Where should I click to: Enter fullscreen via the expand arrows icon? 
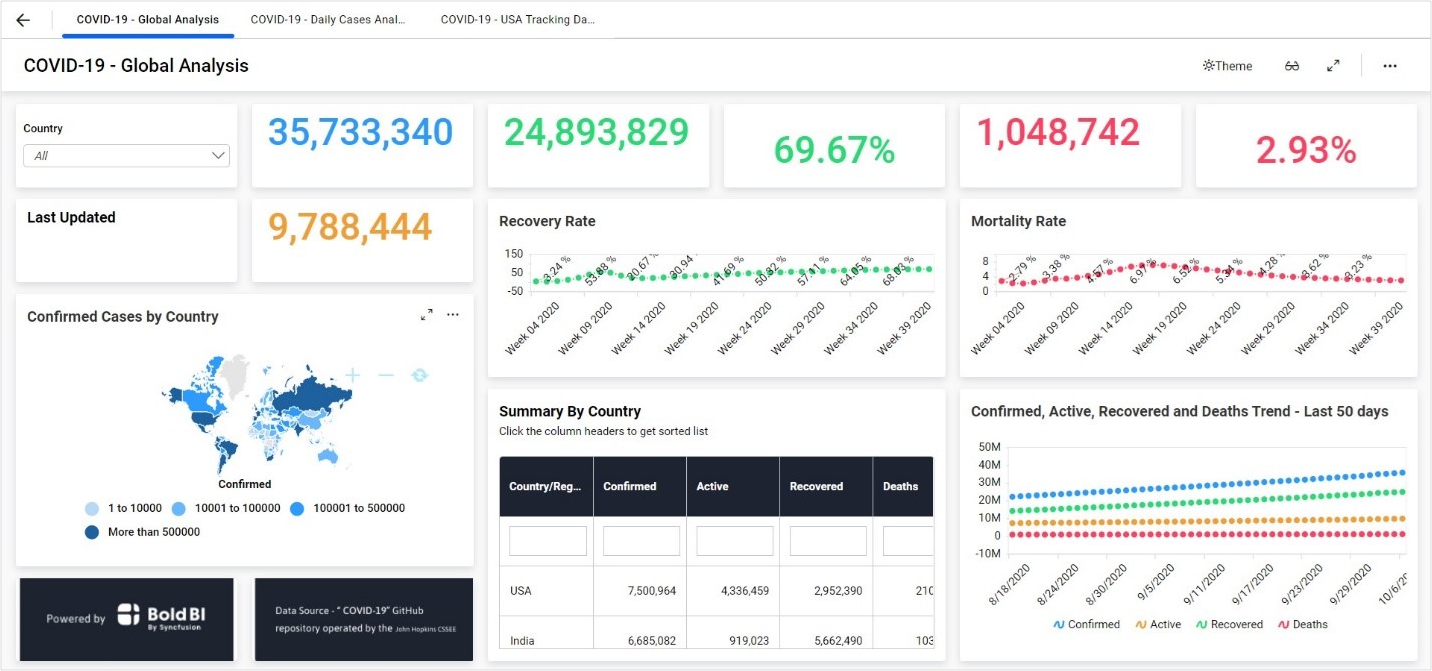pyautogui.click(x=1333, y=65)
